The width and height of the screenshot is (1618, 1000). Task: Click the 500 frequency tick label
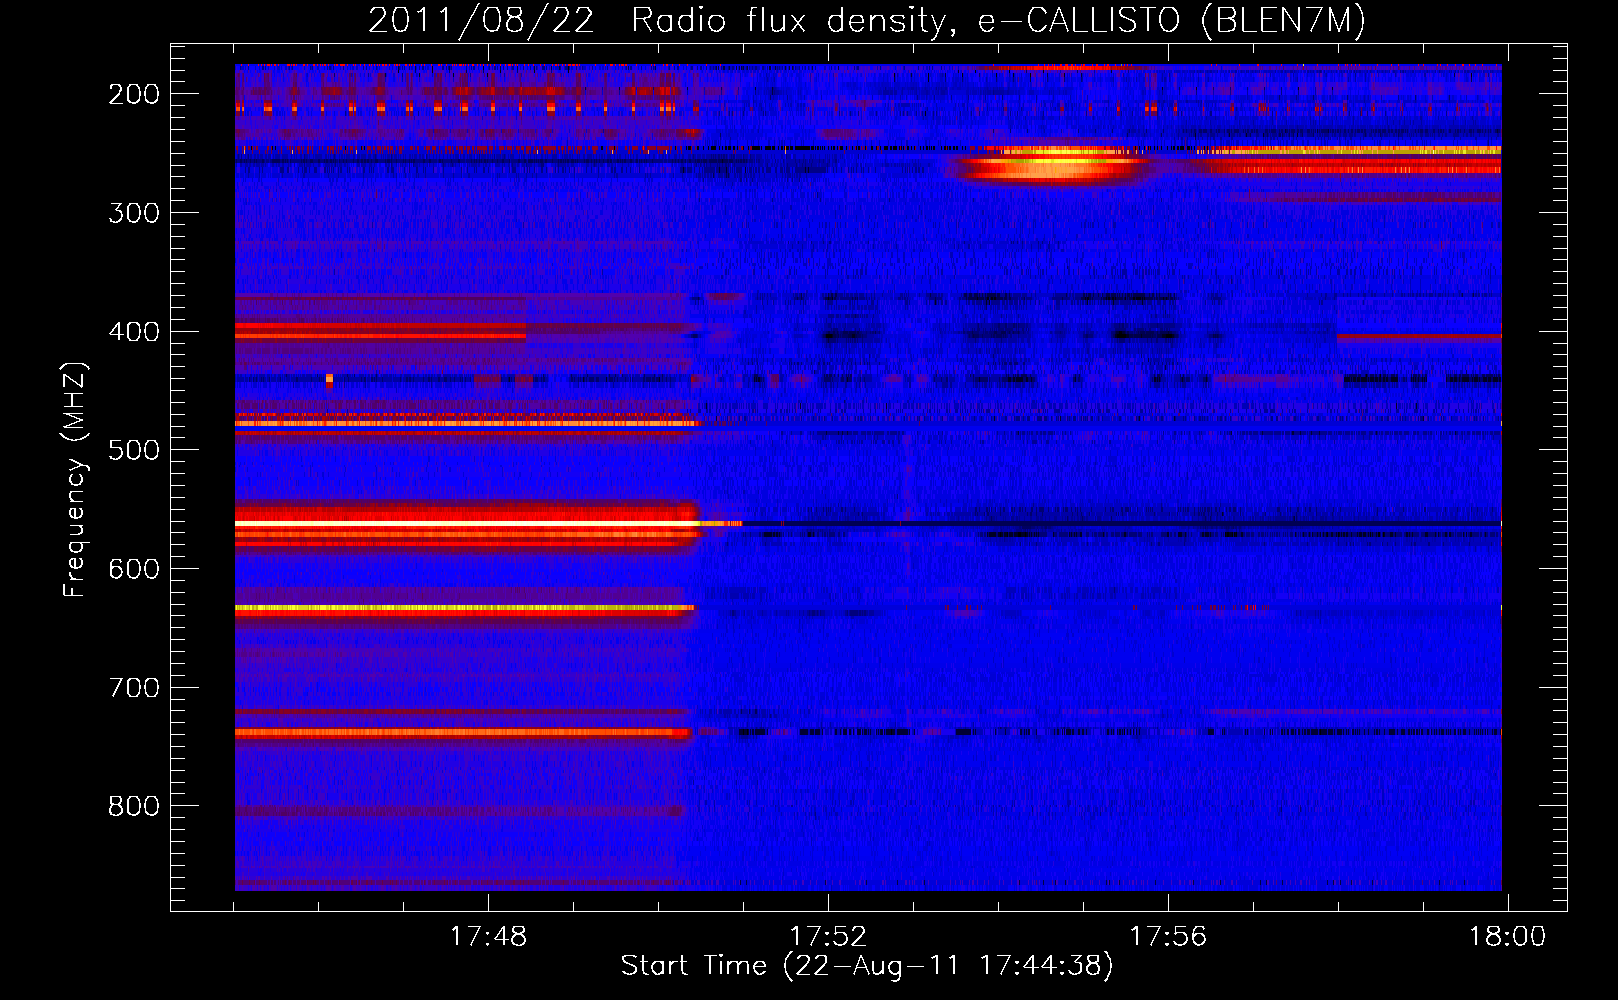pyautogui.click(x=134, y=450)
